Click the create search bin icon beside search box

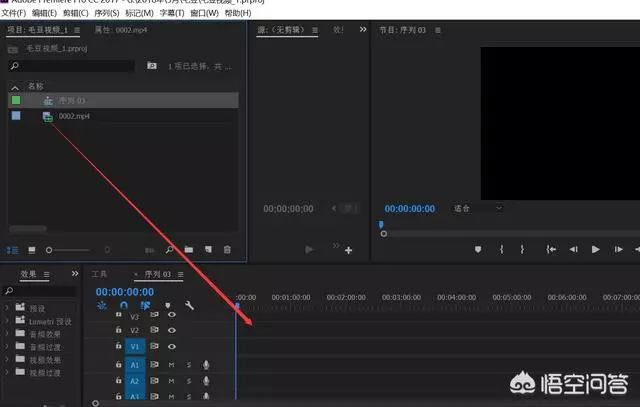click(x=152, y=66)
